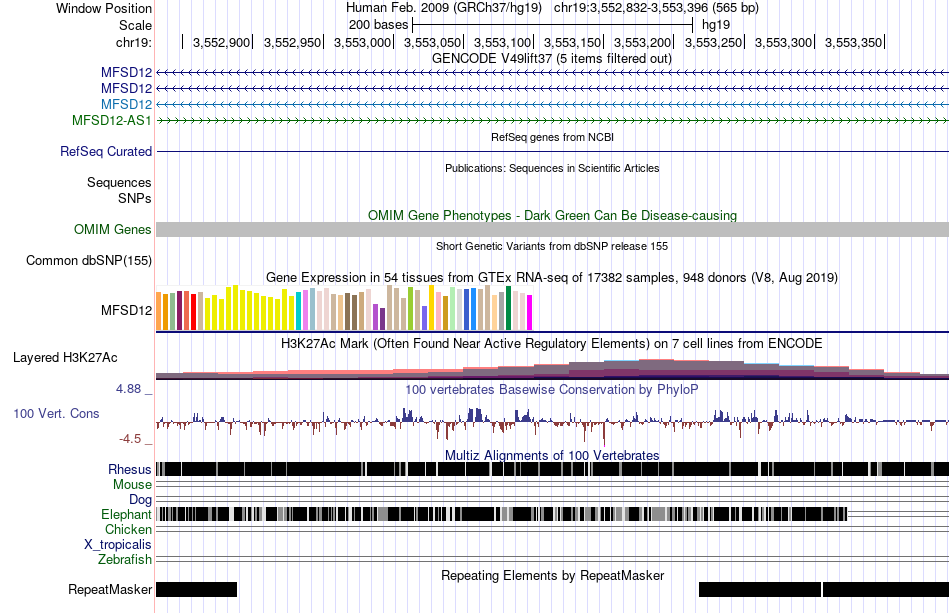This screenshot has height=613, width=950.
Task: Click the H3K27Ac Mark ENCODE track title
Action: click(x=551, y=343)
